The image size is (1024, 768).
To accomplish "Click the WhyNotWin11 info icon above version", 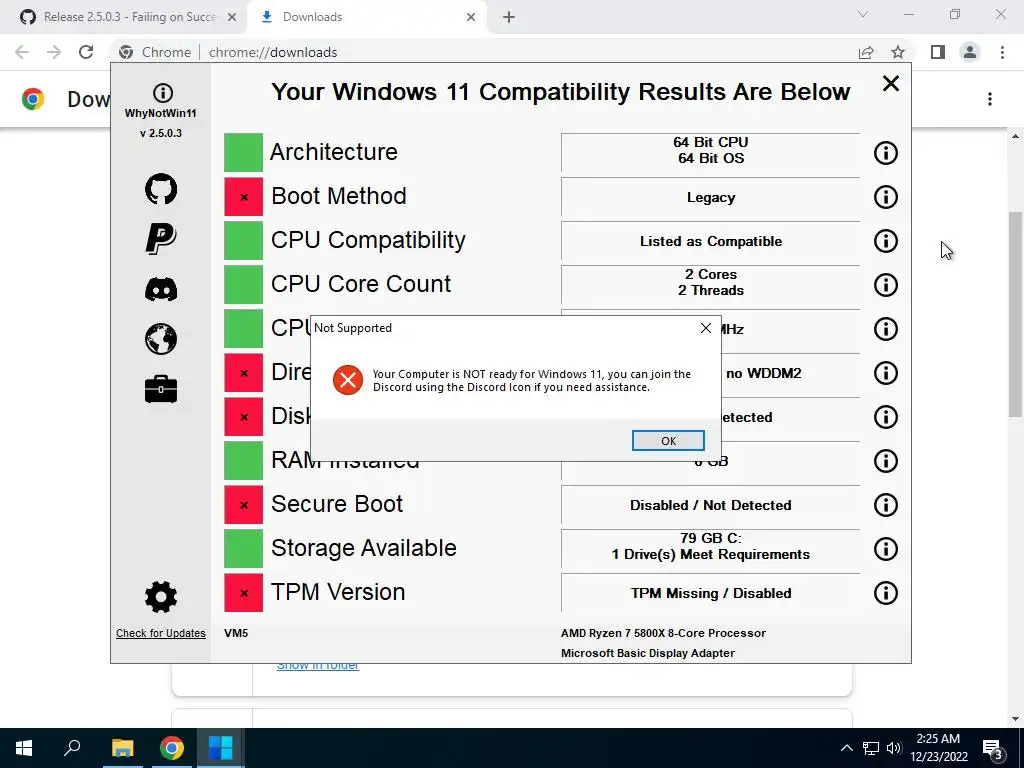I will click(163, 93).
